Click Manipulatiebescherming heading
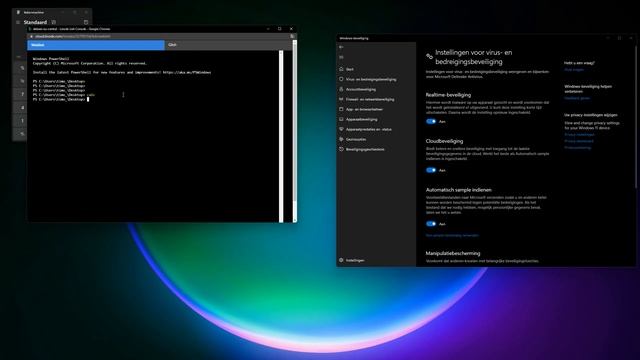 [x=453, y=253]
